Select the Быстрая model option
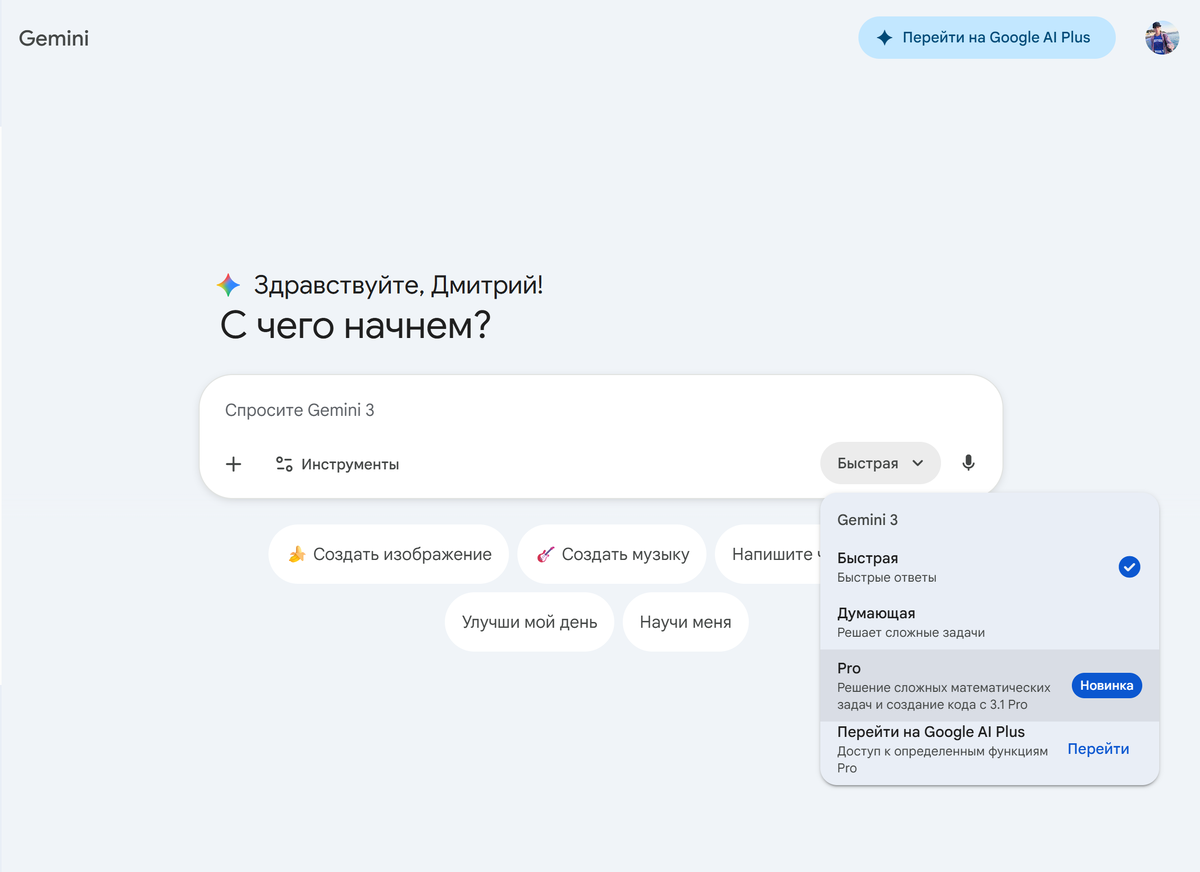The width and height of the screenshot is (1200, 872). point(990,567)
